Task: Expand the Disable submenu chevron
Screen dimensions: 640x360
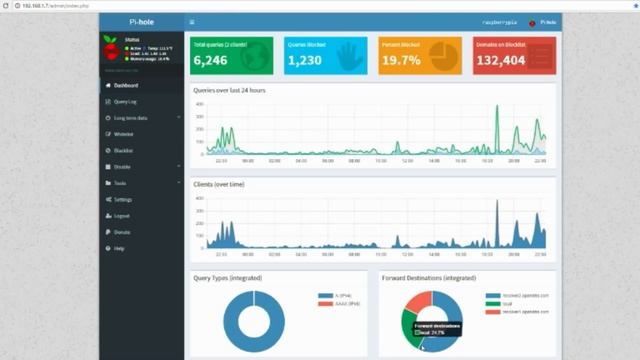Action: [179, 167]
